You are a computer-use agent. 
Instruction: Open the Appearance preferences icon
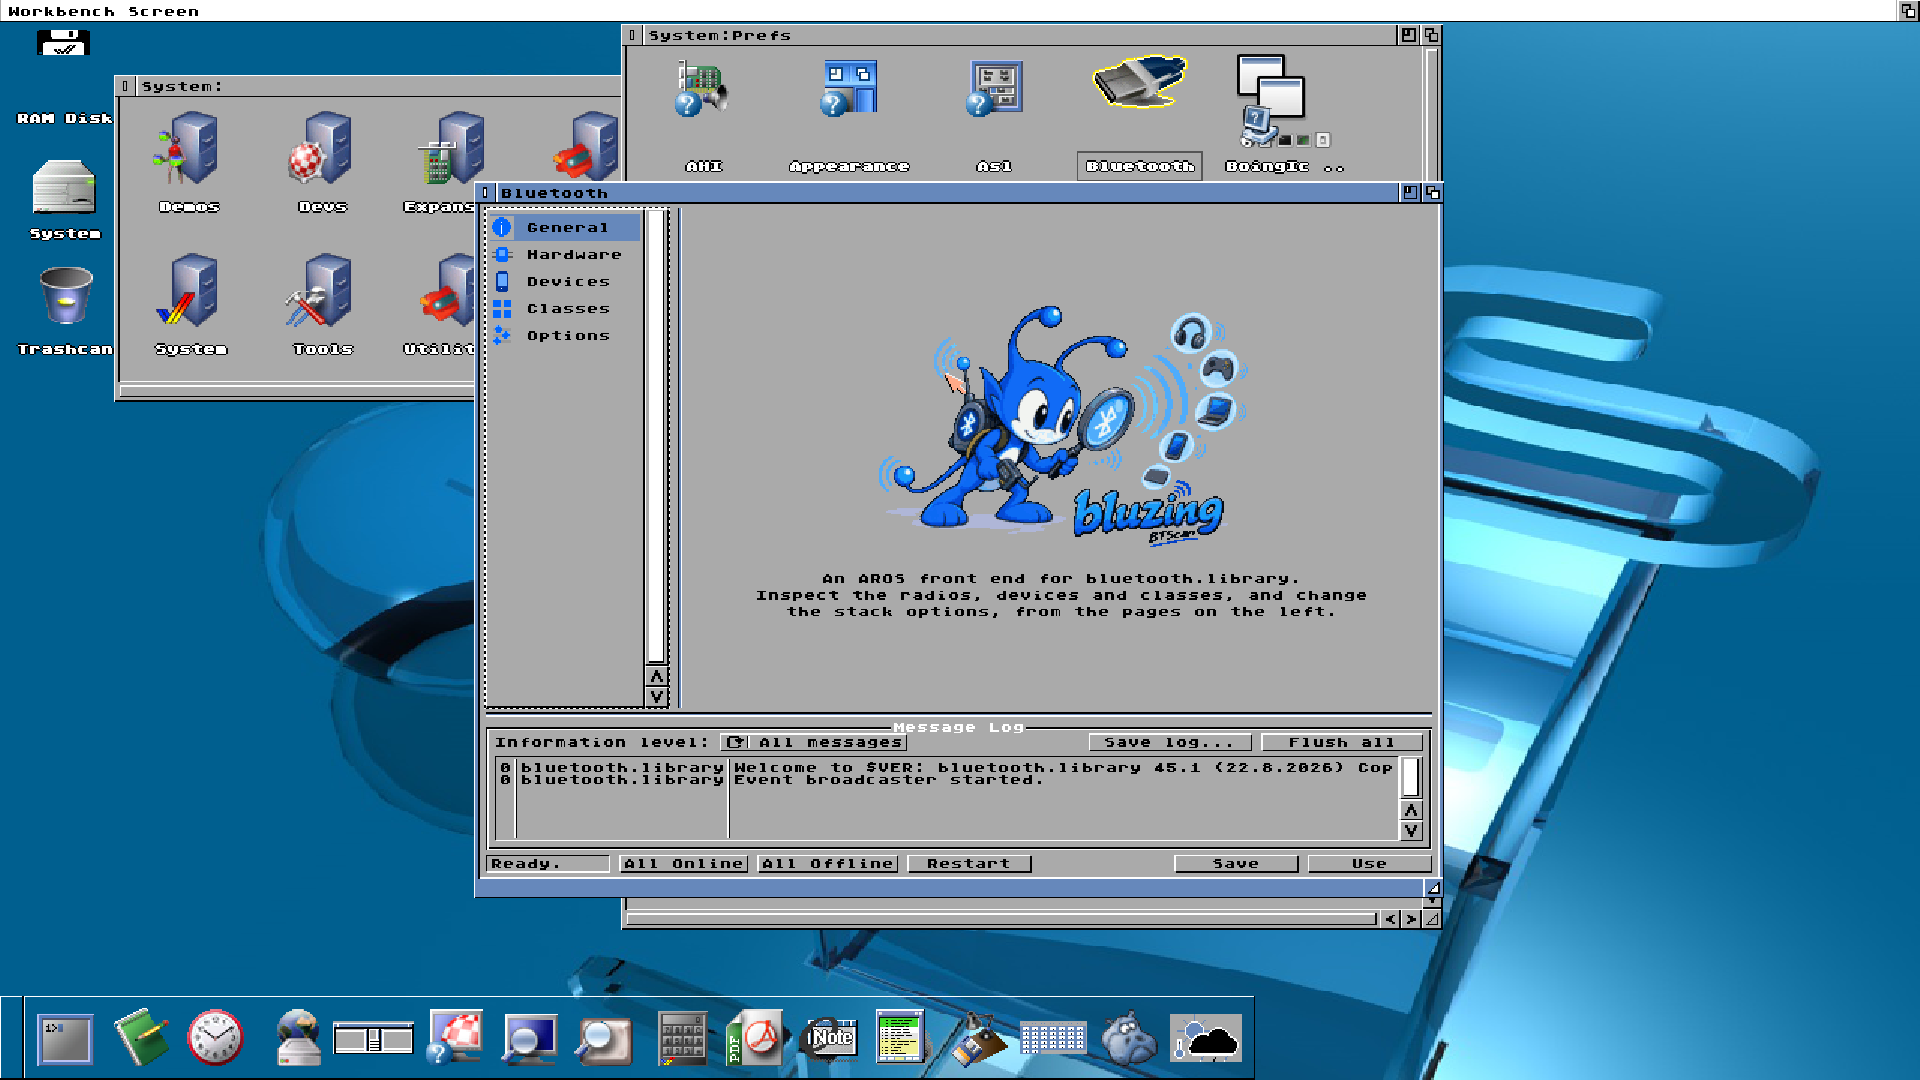pos(849,90)
